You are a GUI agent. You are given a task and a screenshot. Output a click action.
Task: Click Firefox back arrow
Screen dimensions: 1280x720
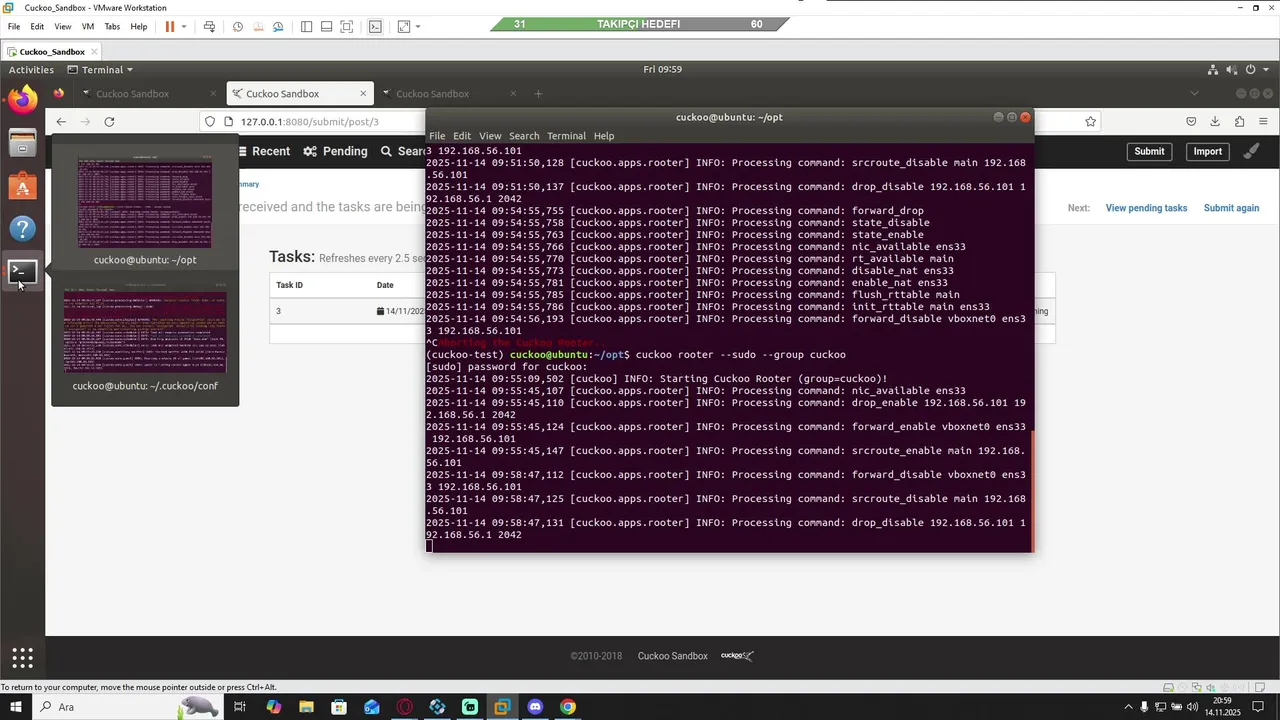pos(61,122)
